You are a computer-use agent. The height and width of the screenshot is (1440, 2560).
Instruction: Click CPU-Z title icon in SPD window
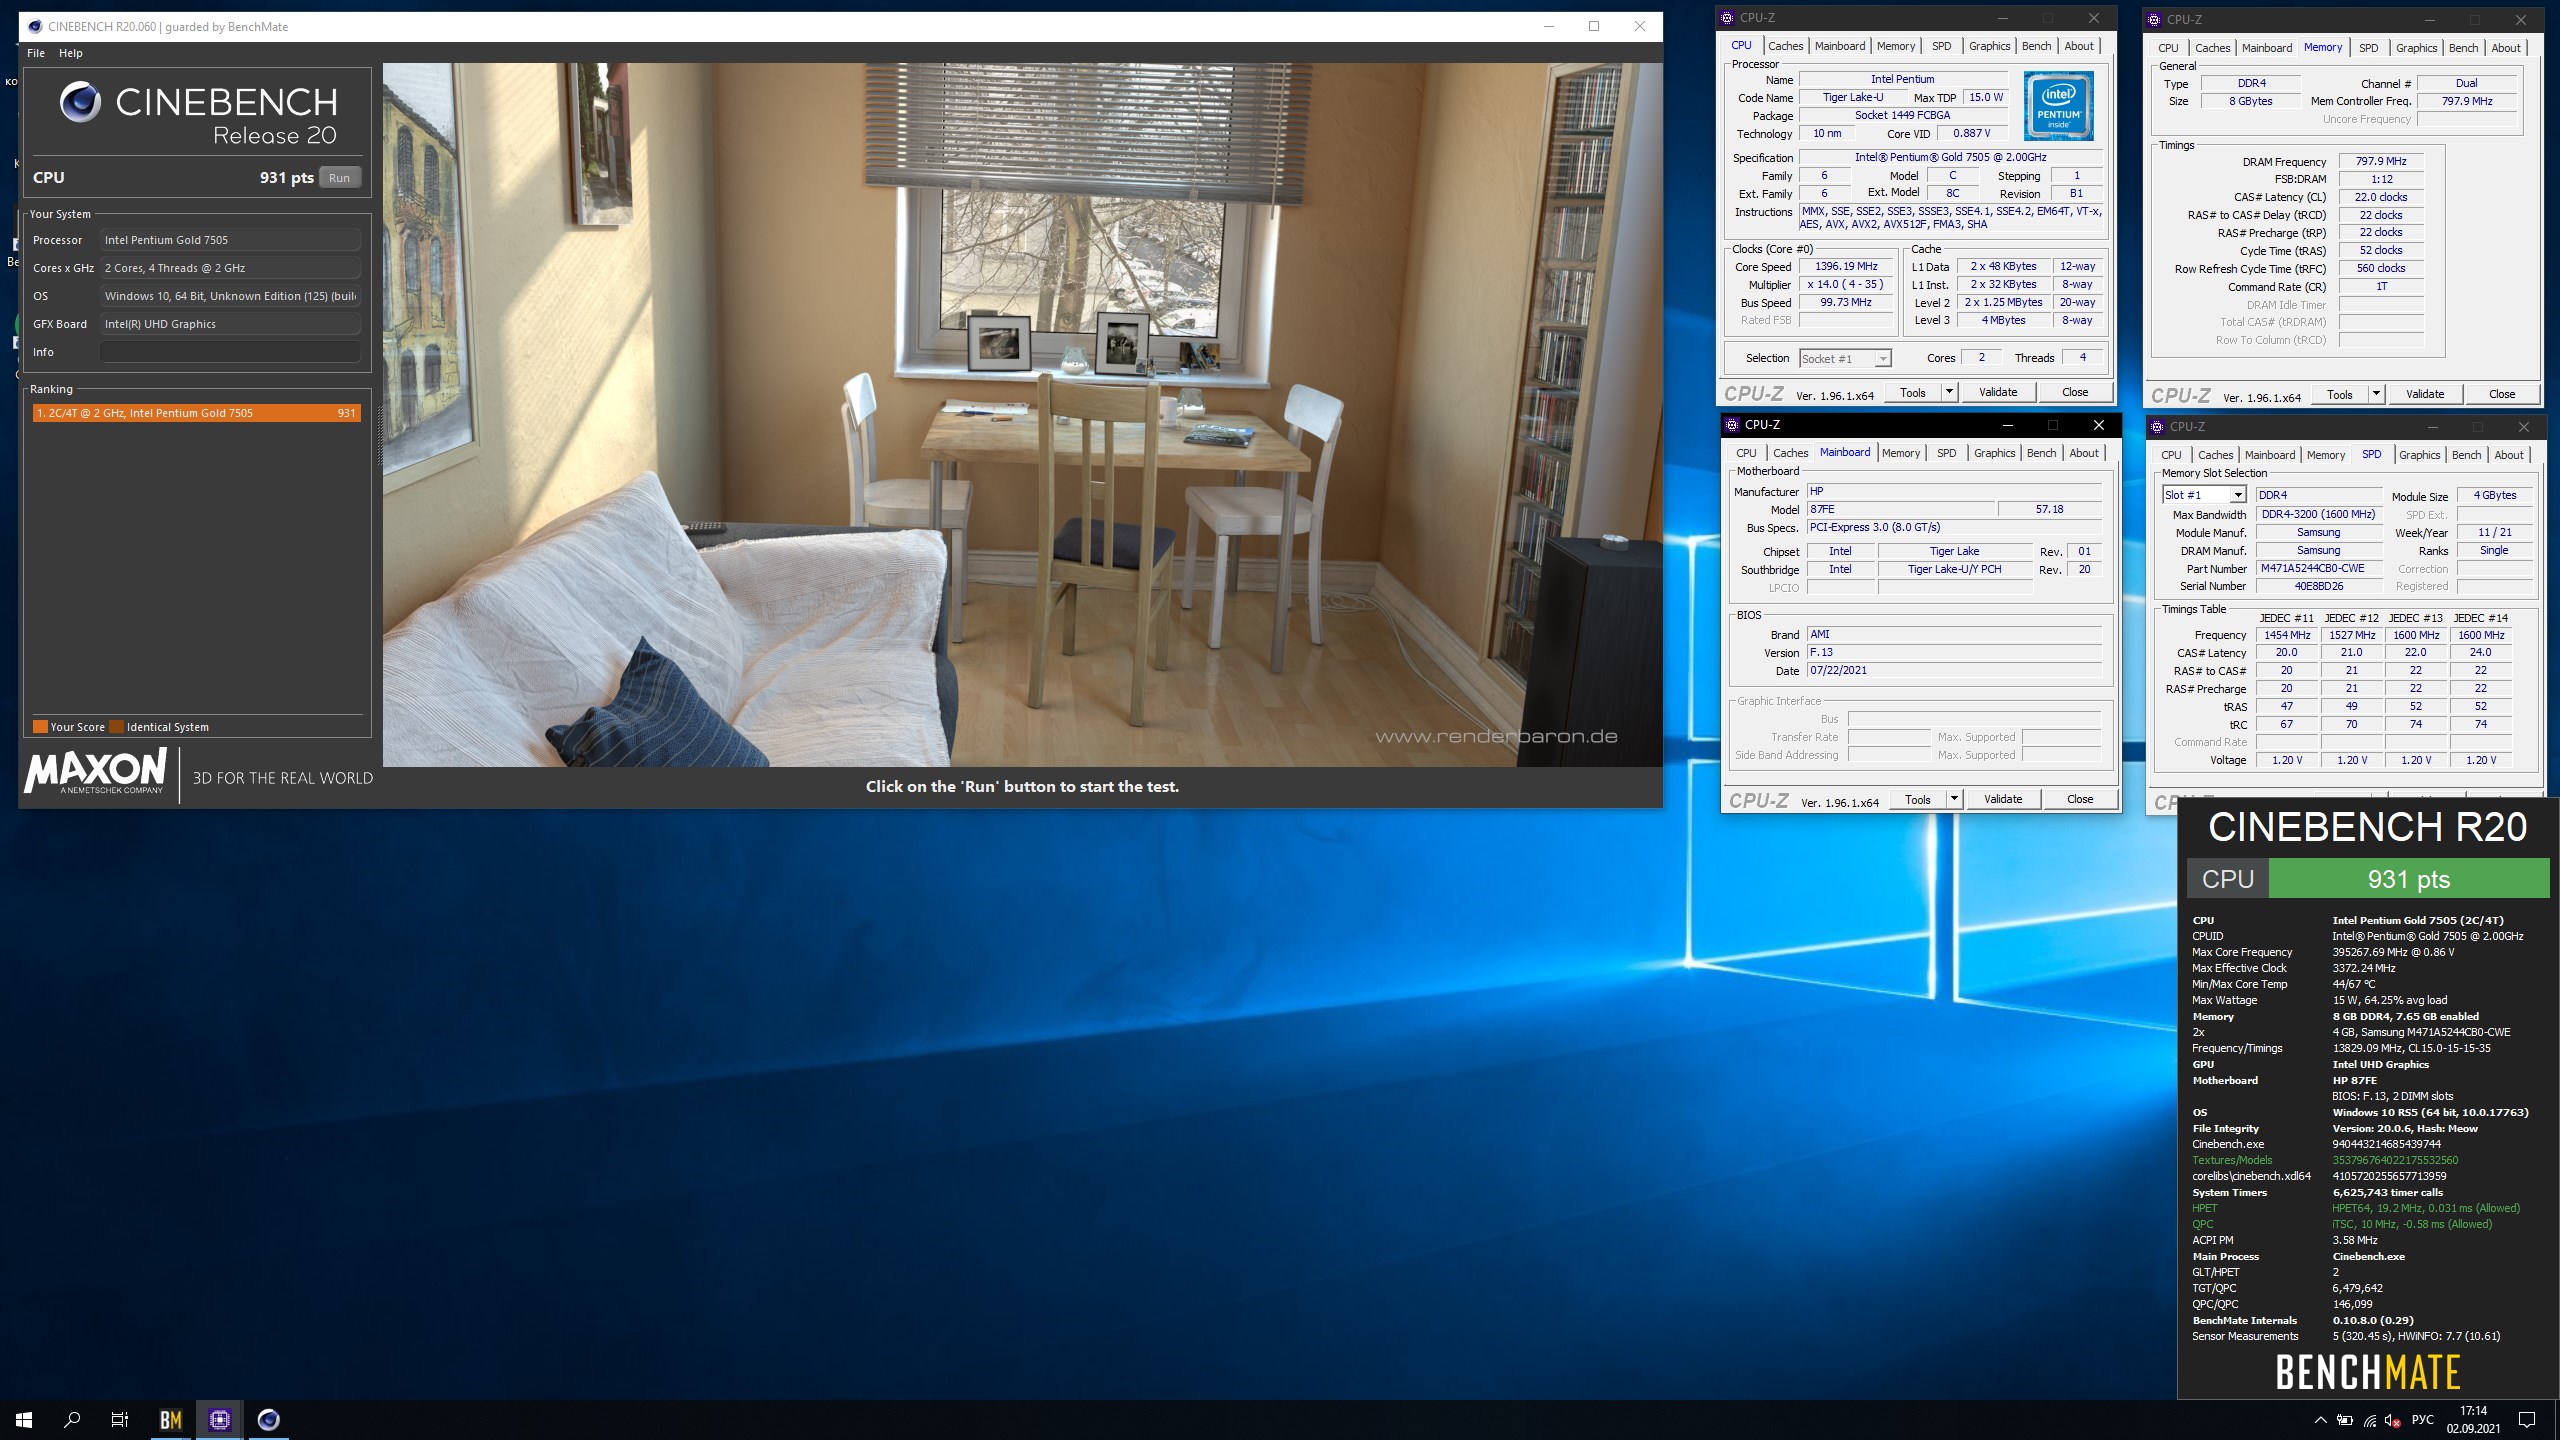click(2159, 427)
